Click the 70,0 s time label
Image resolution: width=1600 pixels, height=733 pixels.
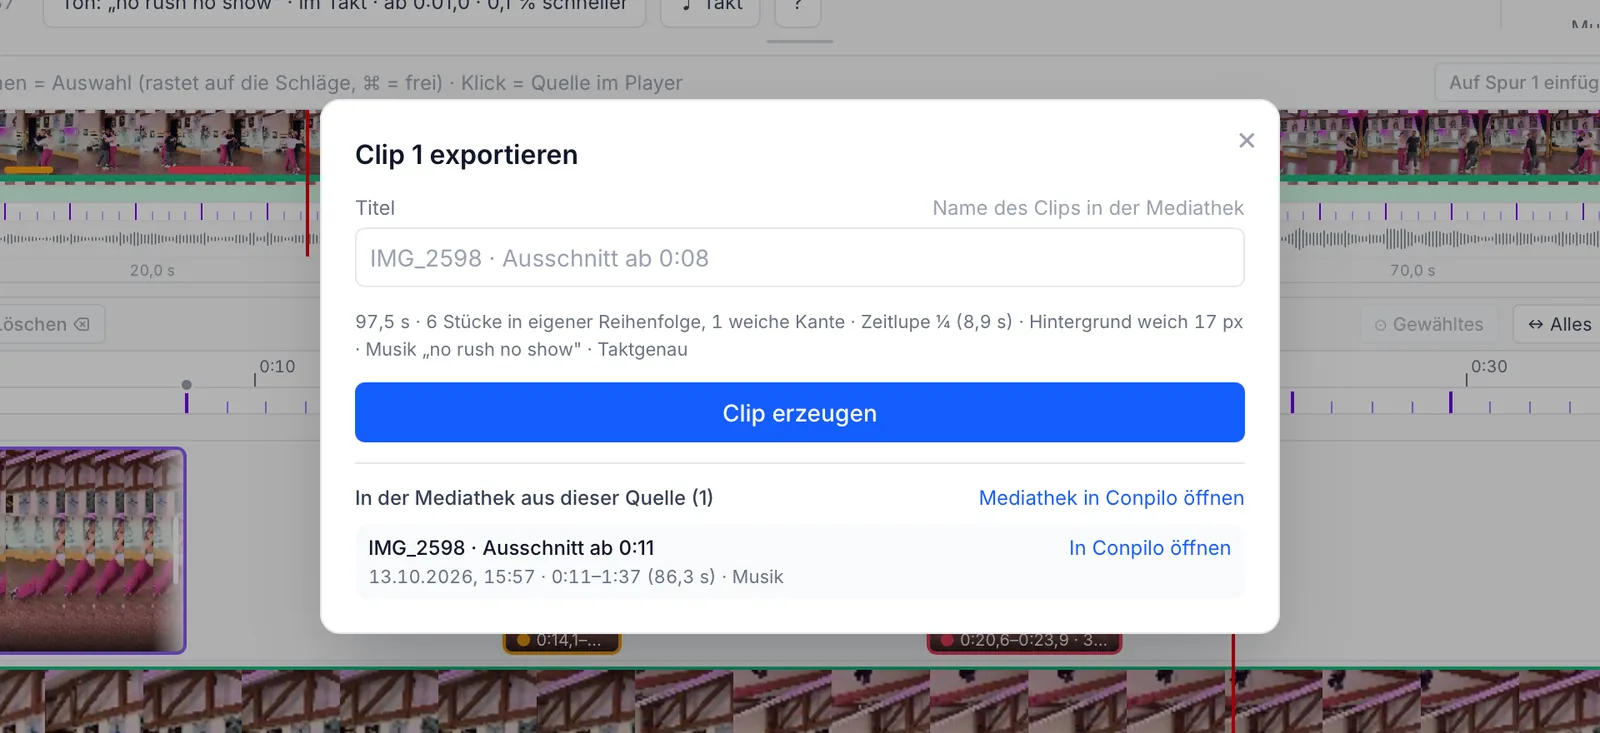(1412, 271)
